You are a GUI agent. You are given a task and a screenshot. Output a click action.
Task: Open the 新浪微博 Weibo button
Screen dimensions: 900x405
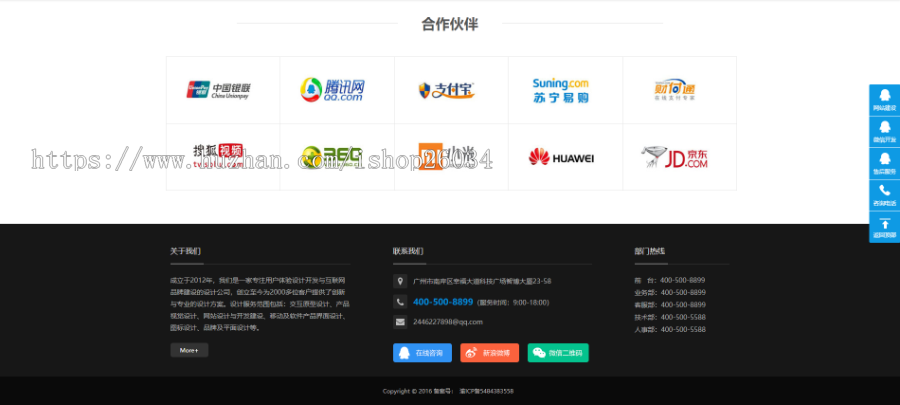click(490, 353)
